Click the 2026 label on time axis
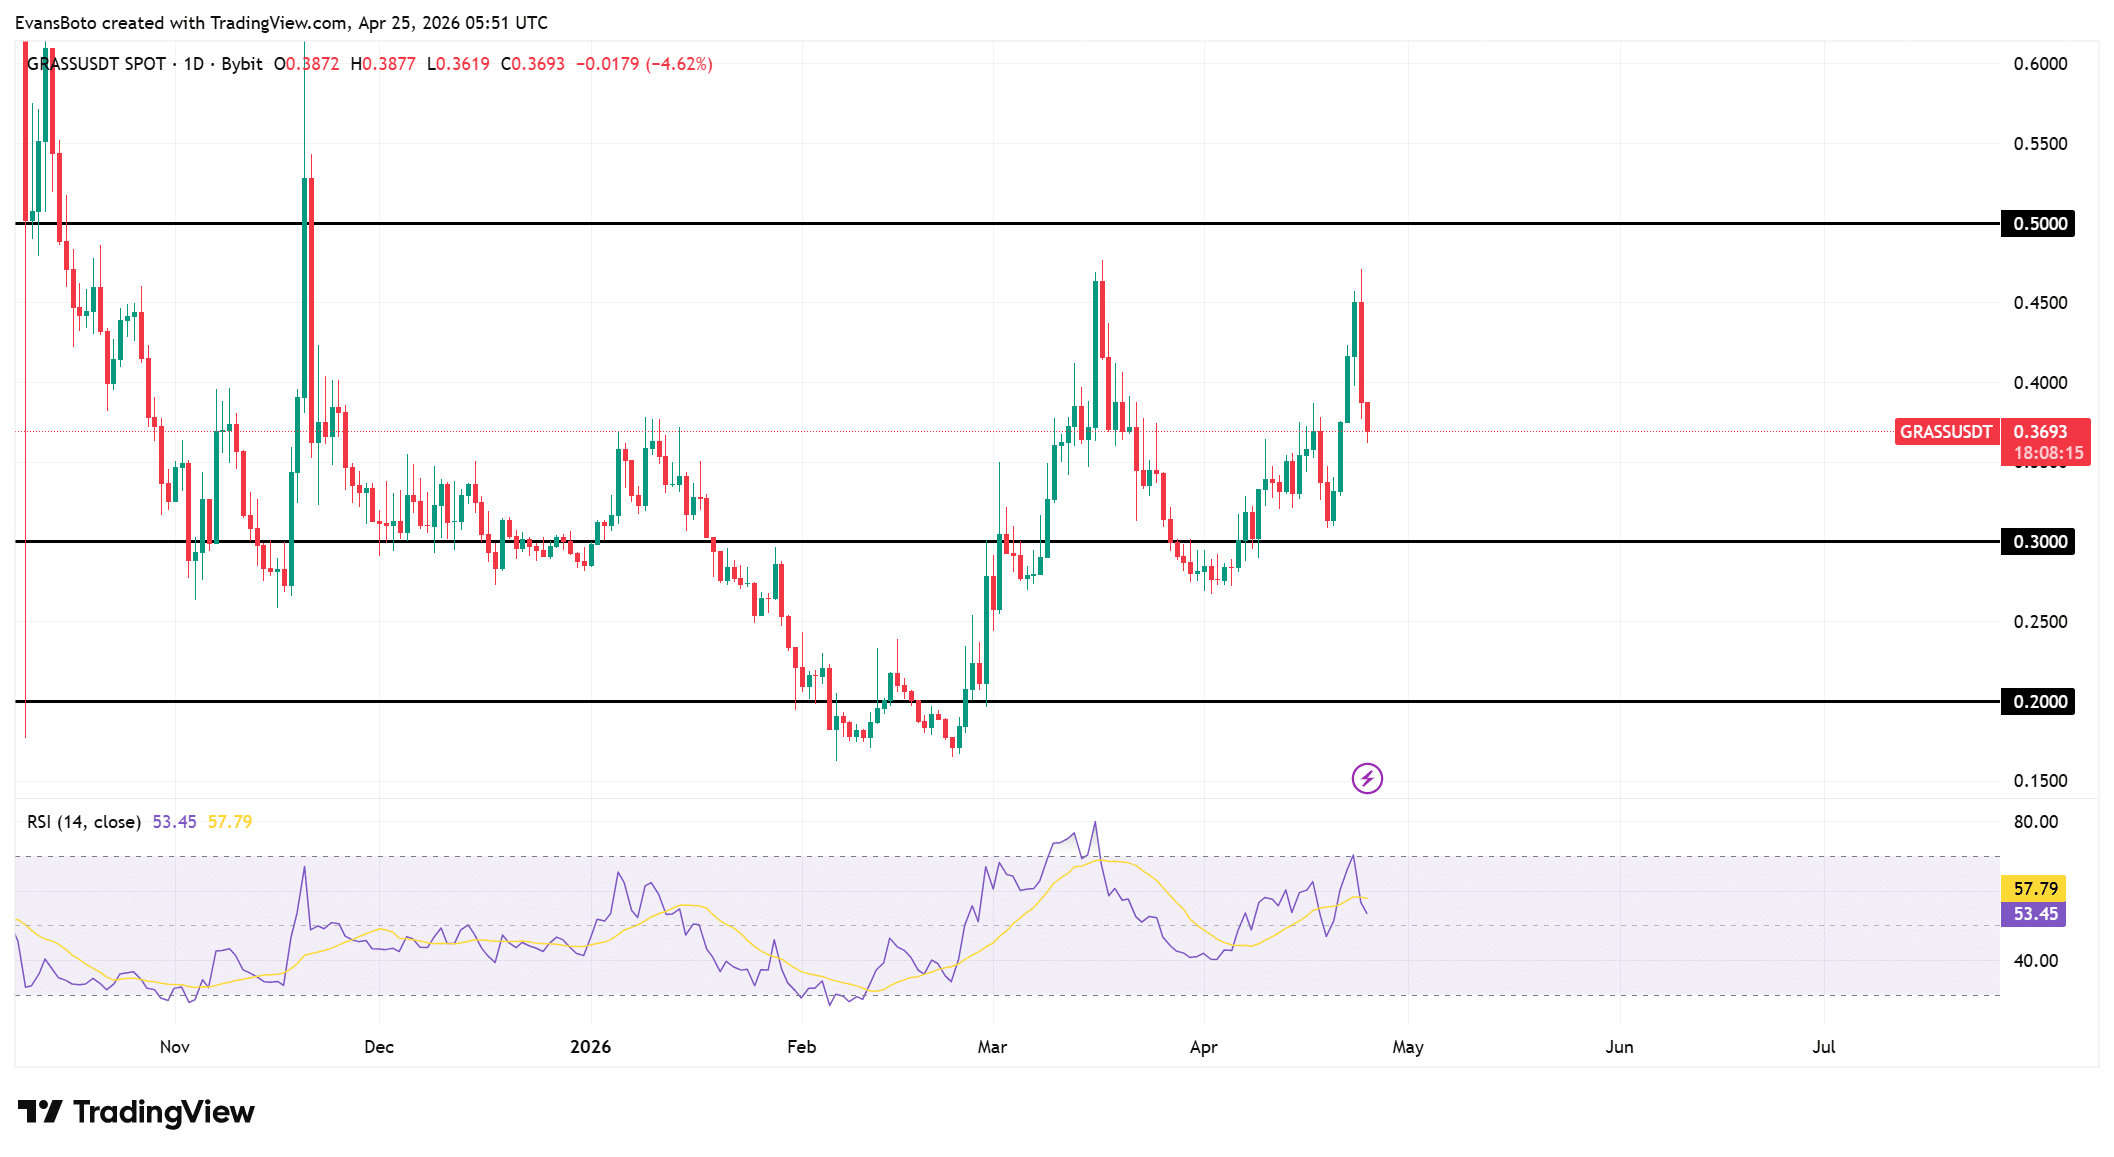The height and width of the screenshot is (1157, 2114). pyautogui.click(x=590, y=1047)
